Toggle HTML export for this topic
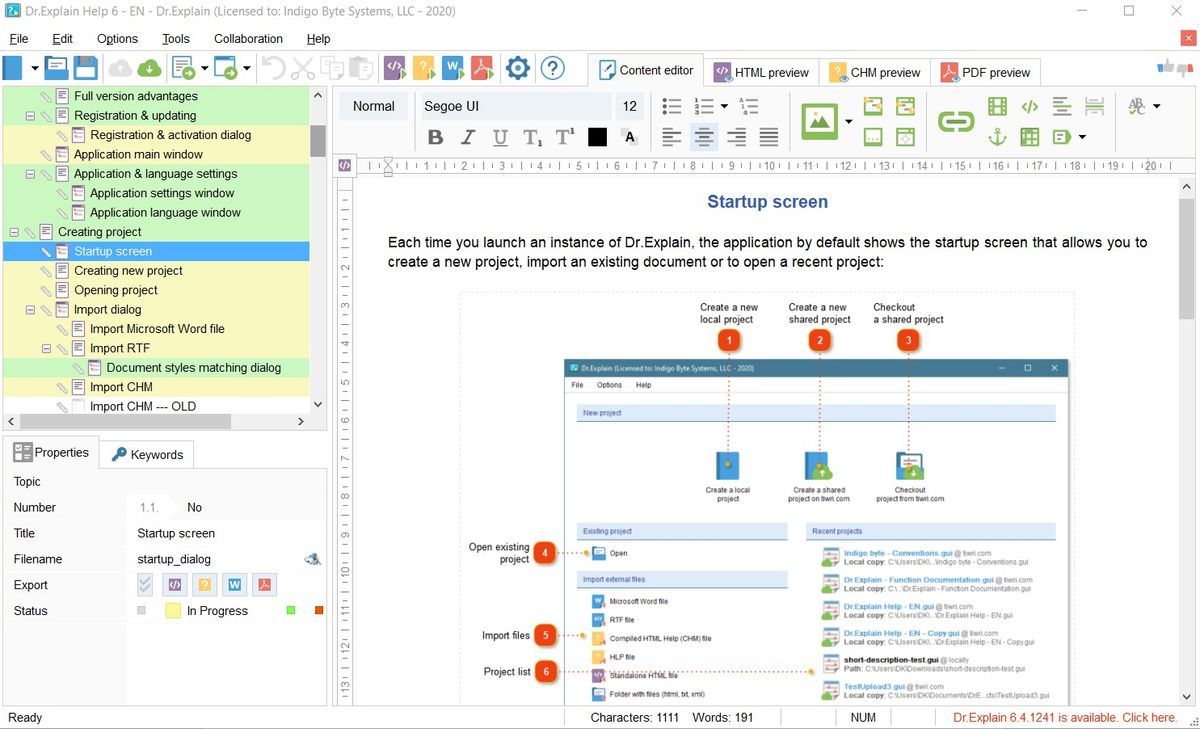The width and height of the screenshot is (1200, 729). [175, 585]
